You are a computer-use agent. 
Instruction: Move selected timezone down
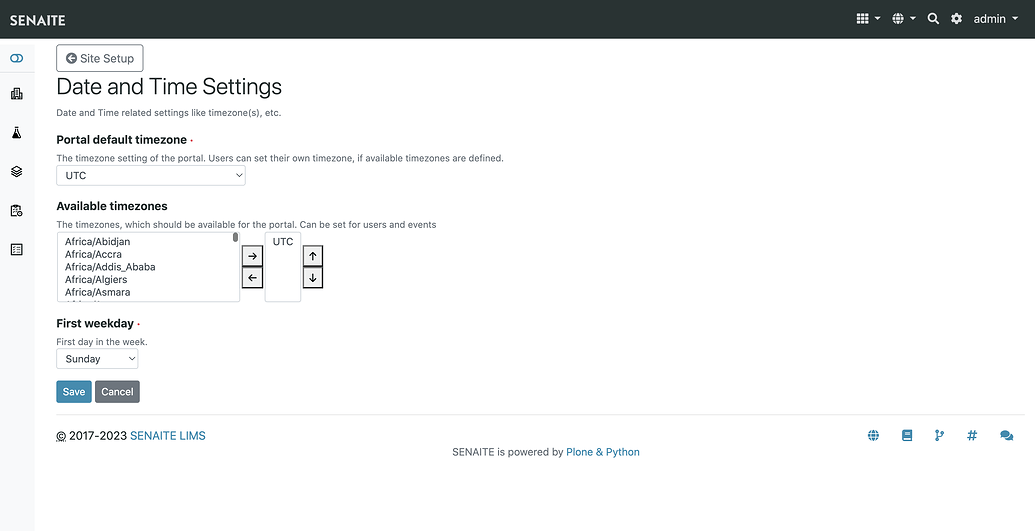click(x=313, y=277)
